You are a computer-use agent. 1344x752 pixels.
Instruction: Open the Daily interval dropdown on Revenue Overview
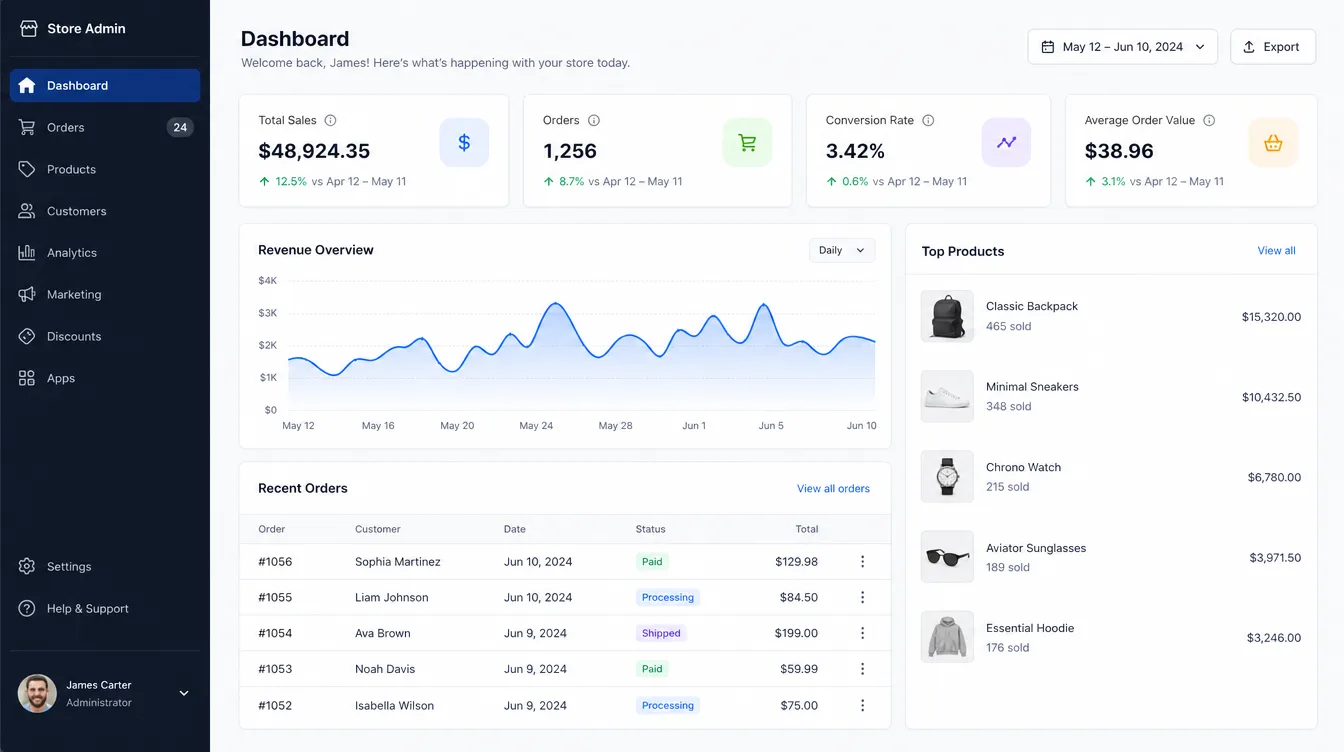[842, 250]
